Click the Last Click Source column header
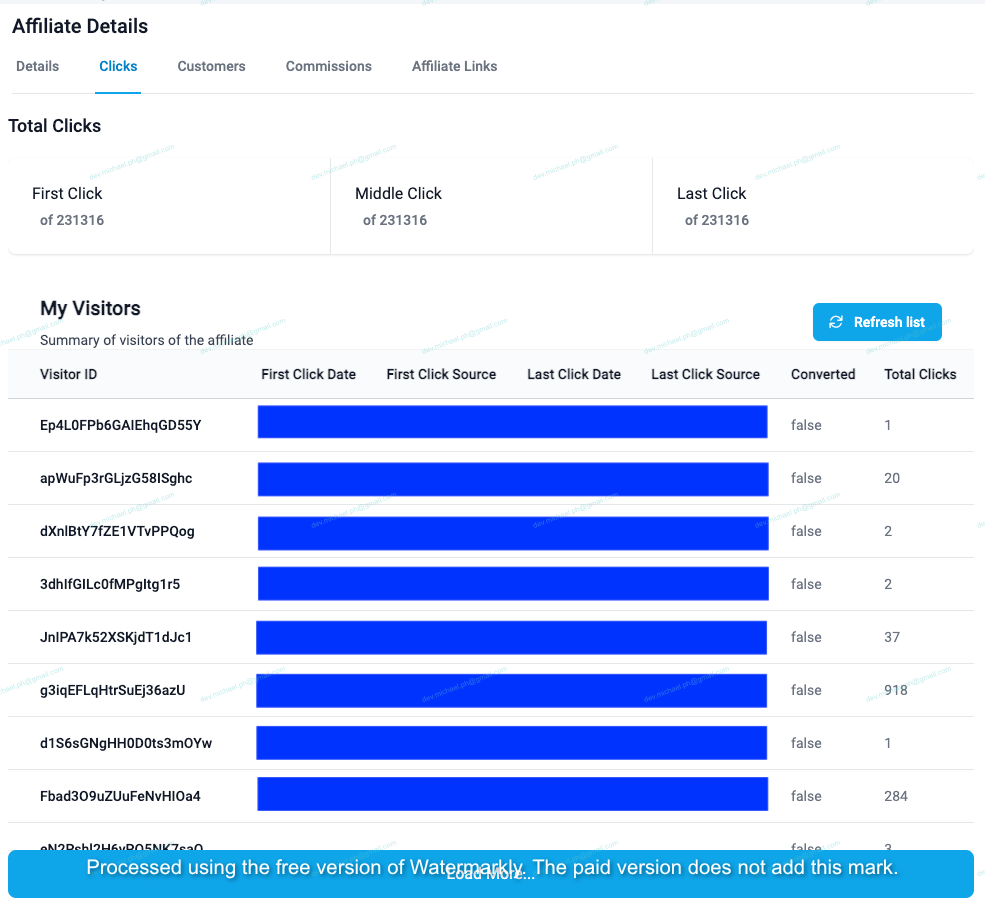The width and height of the screenshot is (985, 901). 705,374
